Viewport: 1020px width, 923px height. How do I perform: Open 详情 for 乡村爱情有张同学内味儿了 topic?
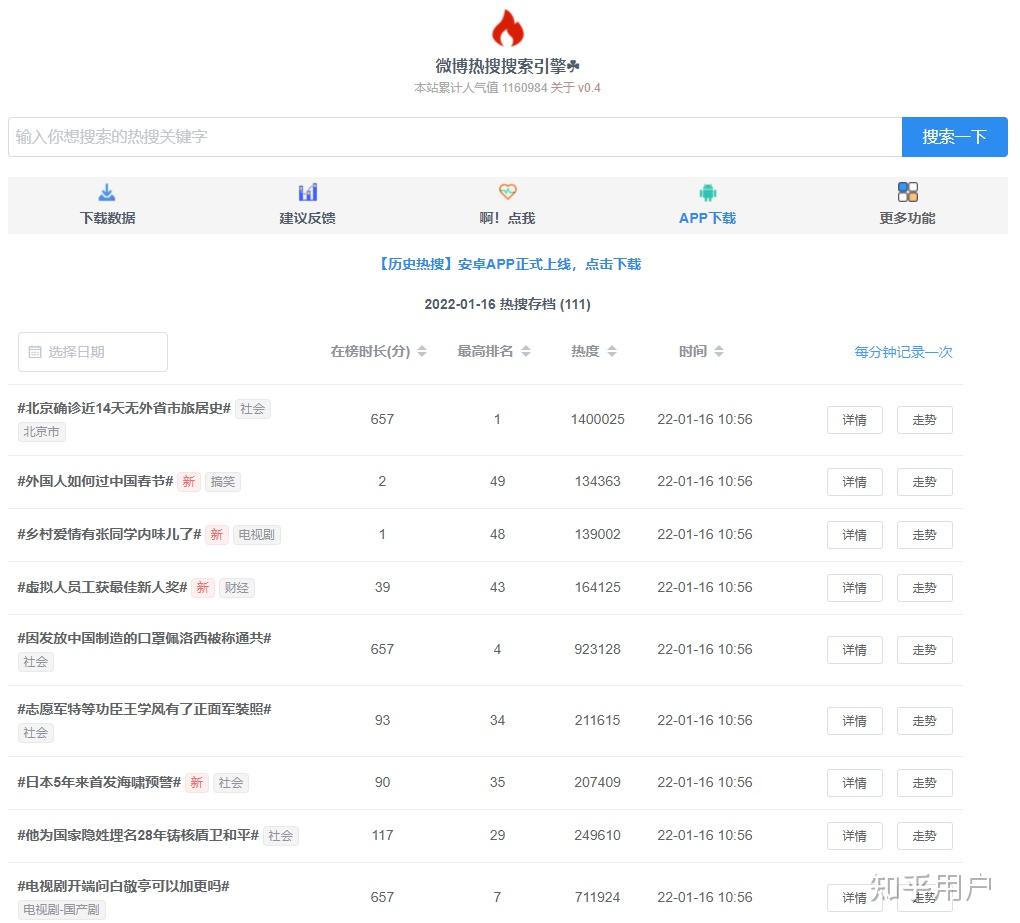pos(855,535)
